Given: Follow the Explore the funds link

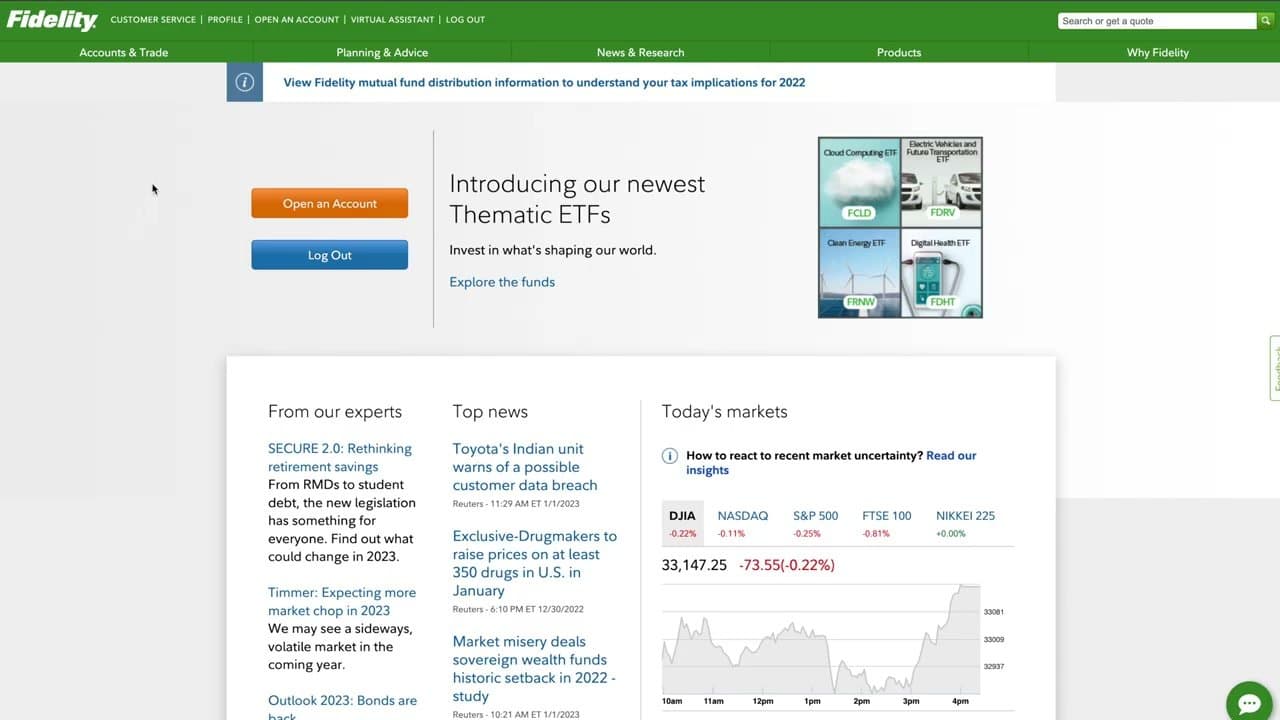Looking at the screenshot, I should (x=501, y=282).
